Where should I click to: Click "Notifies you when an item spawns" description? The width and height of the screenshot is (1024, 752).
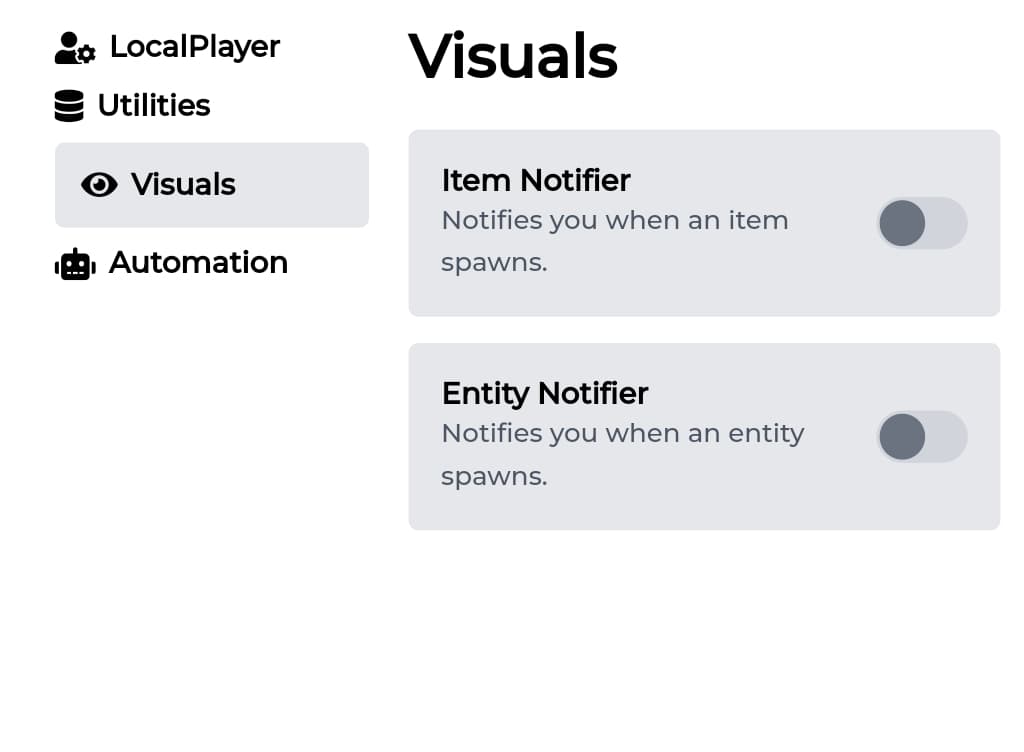614,241
